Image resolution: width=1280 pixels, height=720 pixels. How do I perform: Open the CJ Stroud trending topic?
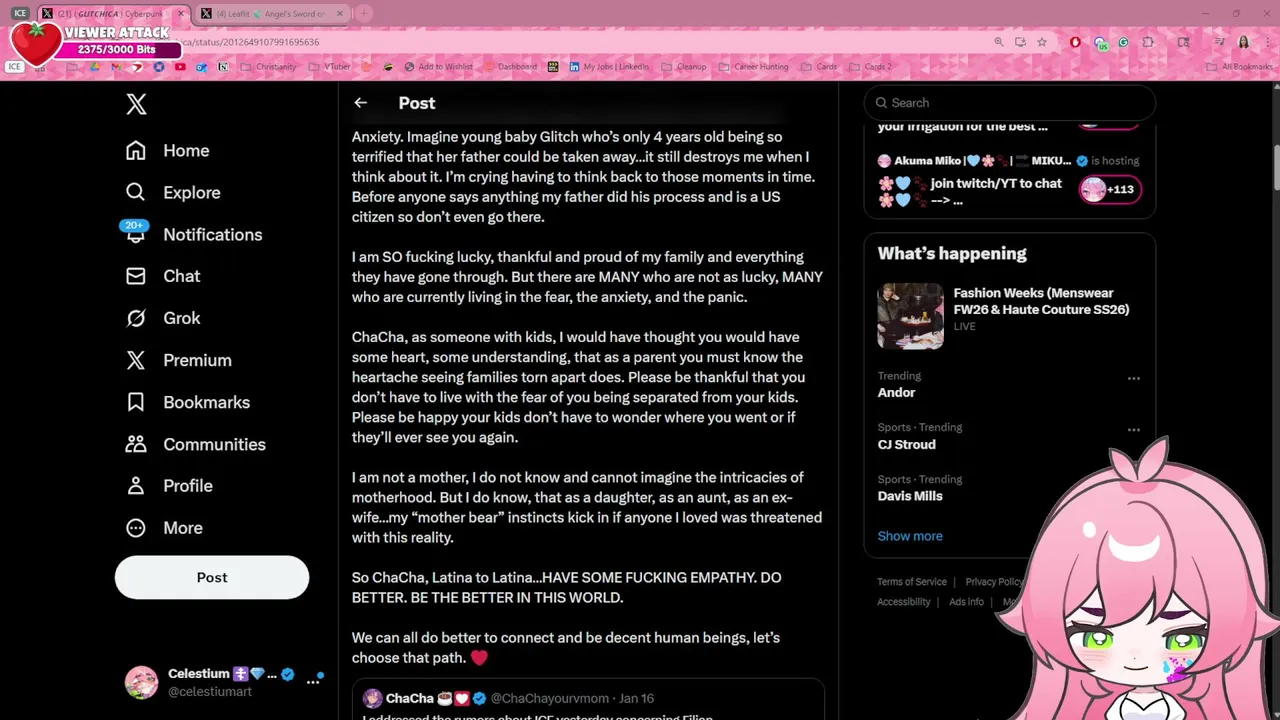click(907, 445)
